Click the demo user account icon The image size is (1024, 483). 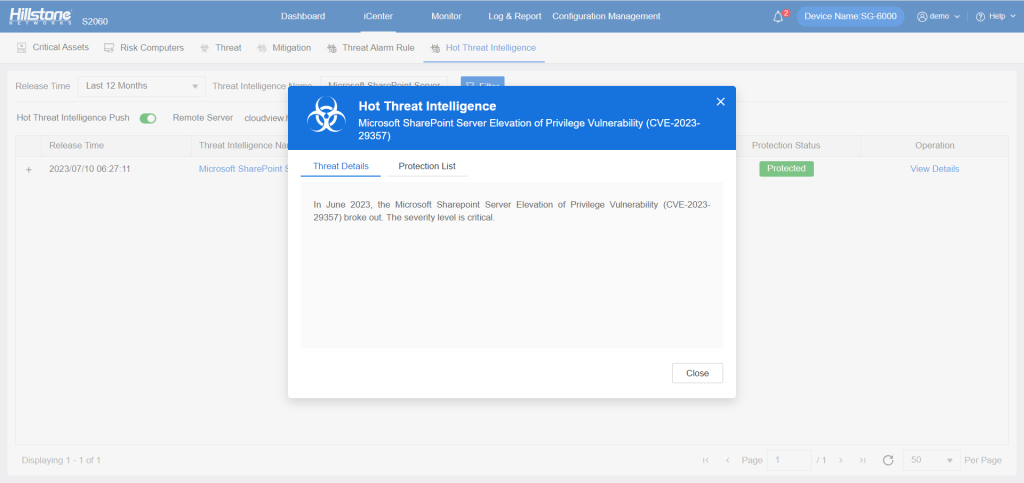(x=922, y=16)
